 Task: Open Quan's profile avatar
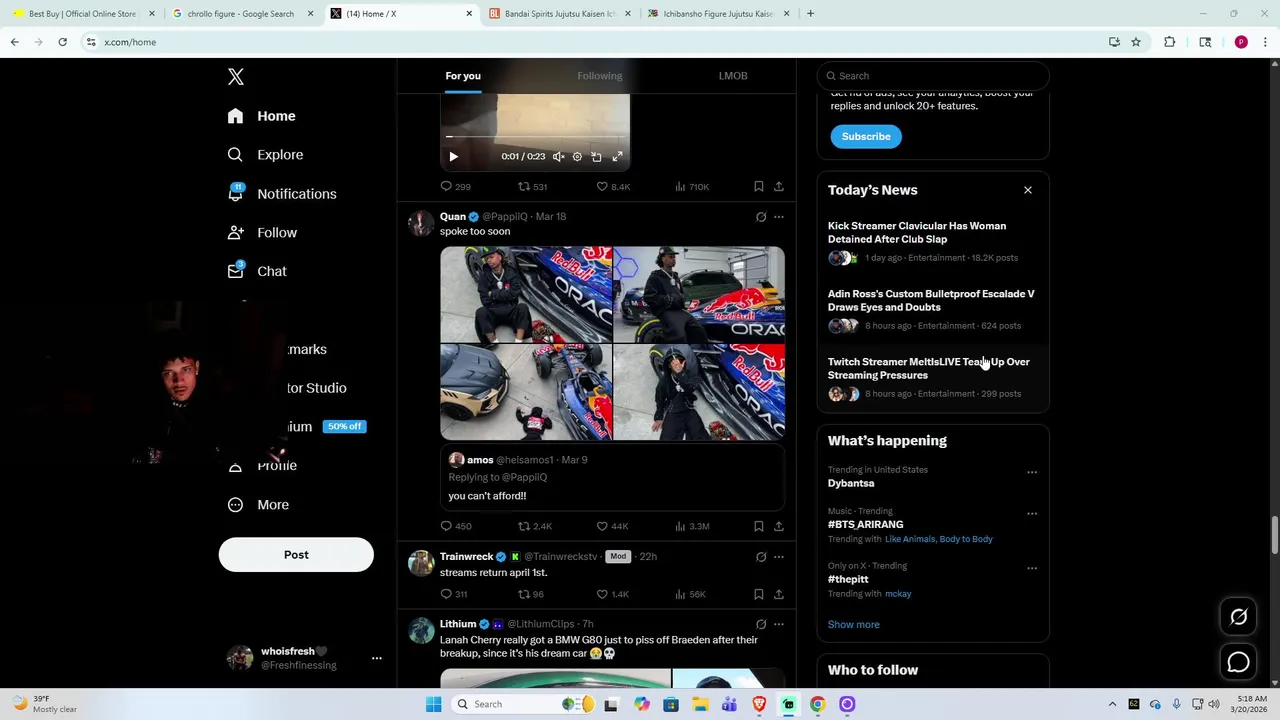pyautogui.click(x=421, y=223)
